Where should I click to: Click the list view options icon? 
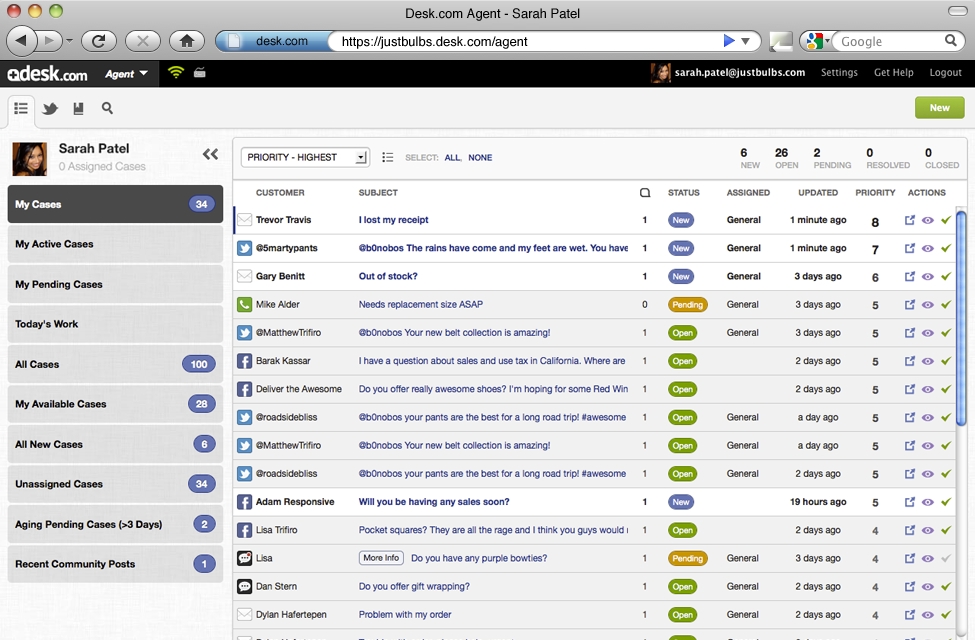[x=387, y=157]
